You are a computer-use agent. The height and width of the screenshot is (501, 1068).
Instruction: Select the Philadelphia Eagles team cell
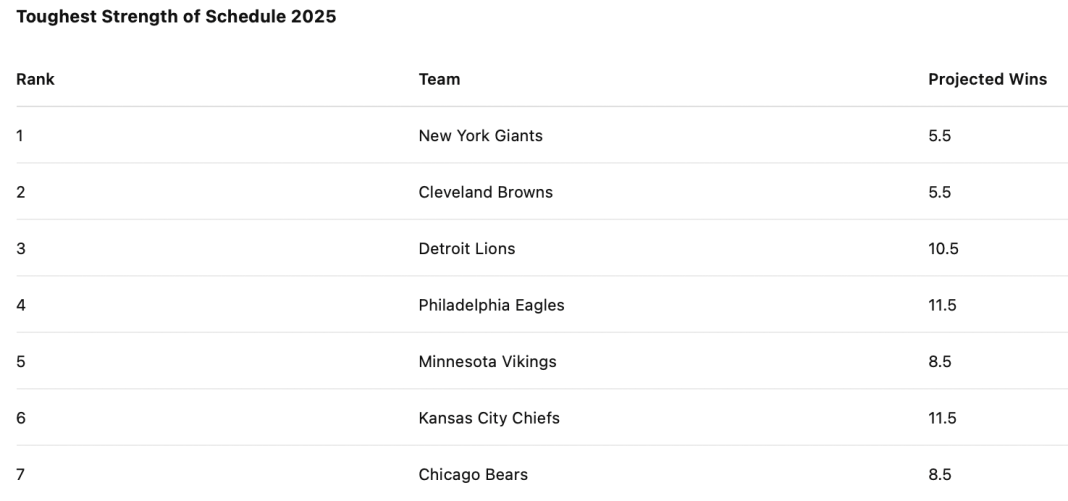[491, 305]
